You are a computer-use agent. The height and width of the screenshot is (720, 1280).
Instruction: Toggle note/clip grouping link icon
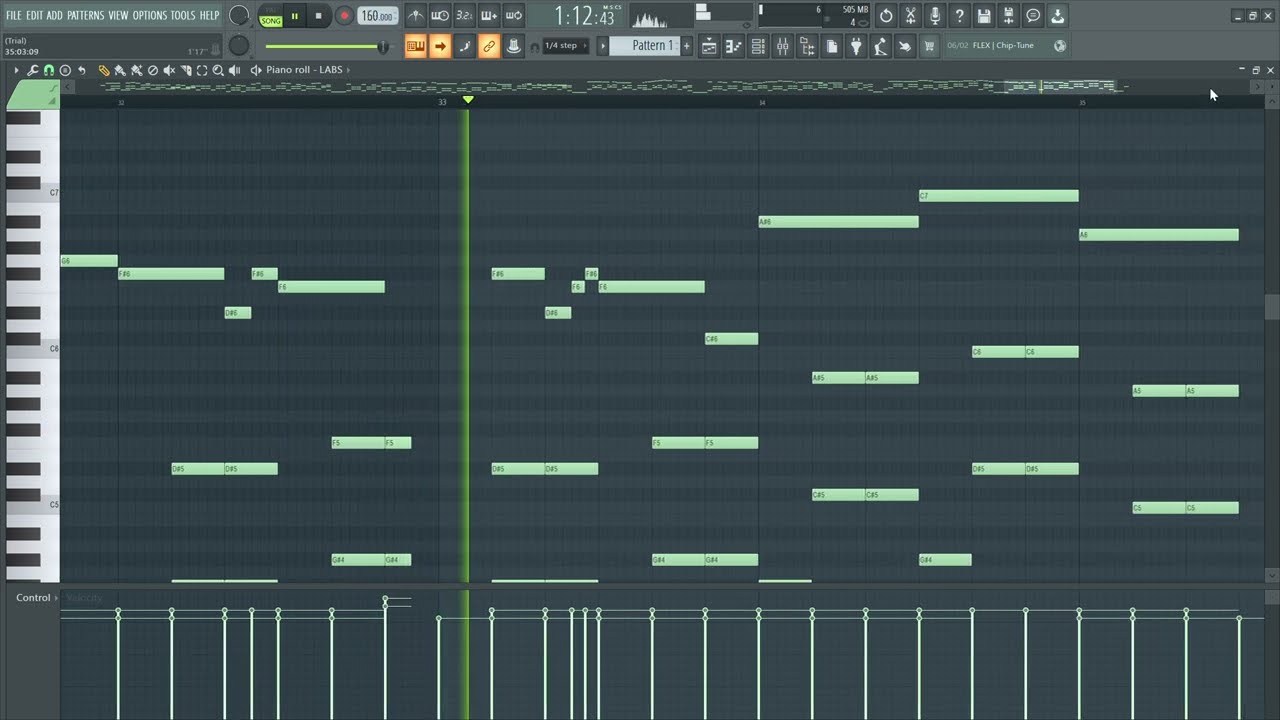pos(489,46)
